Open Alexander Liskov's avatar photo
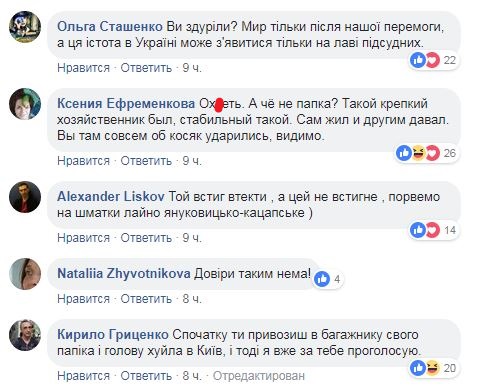 click(25, 197)
